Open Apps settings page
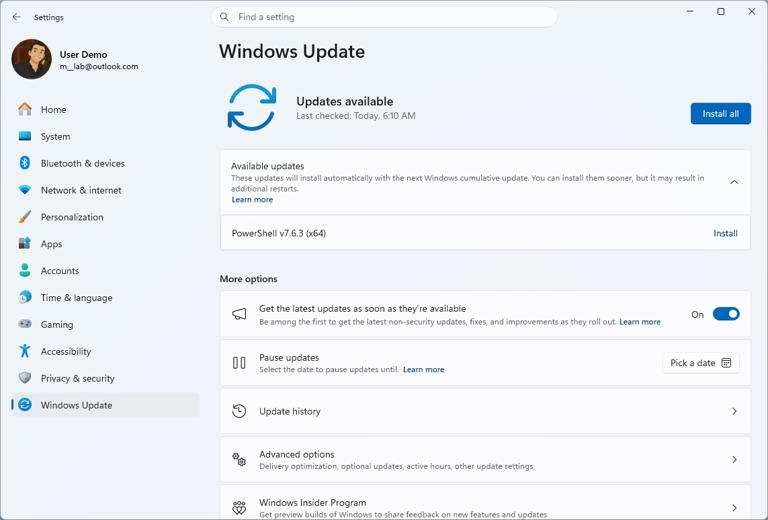Viewport: 768px width, 520px height. pos(105,244)
